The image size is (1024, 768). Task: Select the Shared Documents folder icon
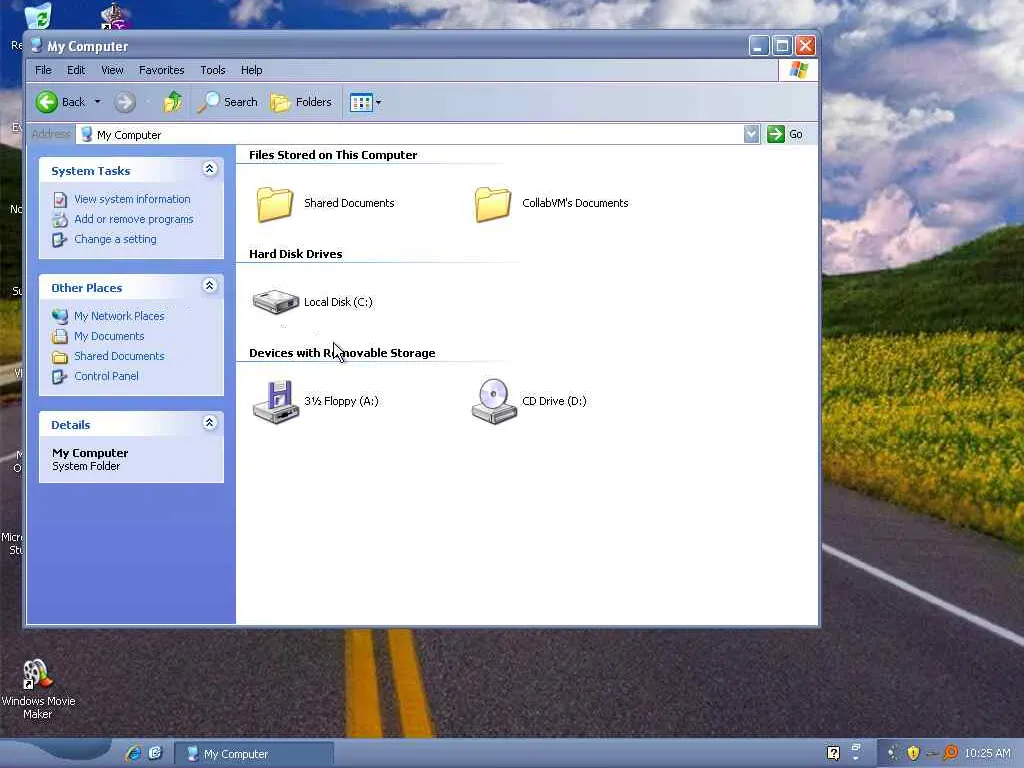click(x=274, y=204)
